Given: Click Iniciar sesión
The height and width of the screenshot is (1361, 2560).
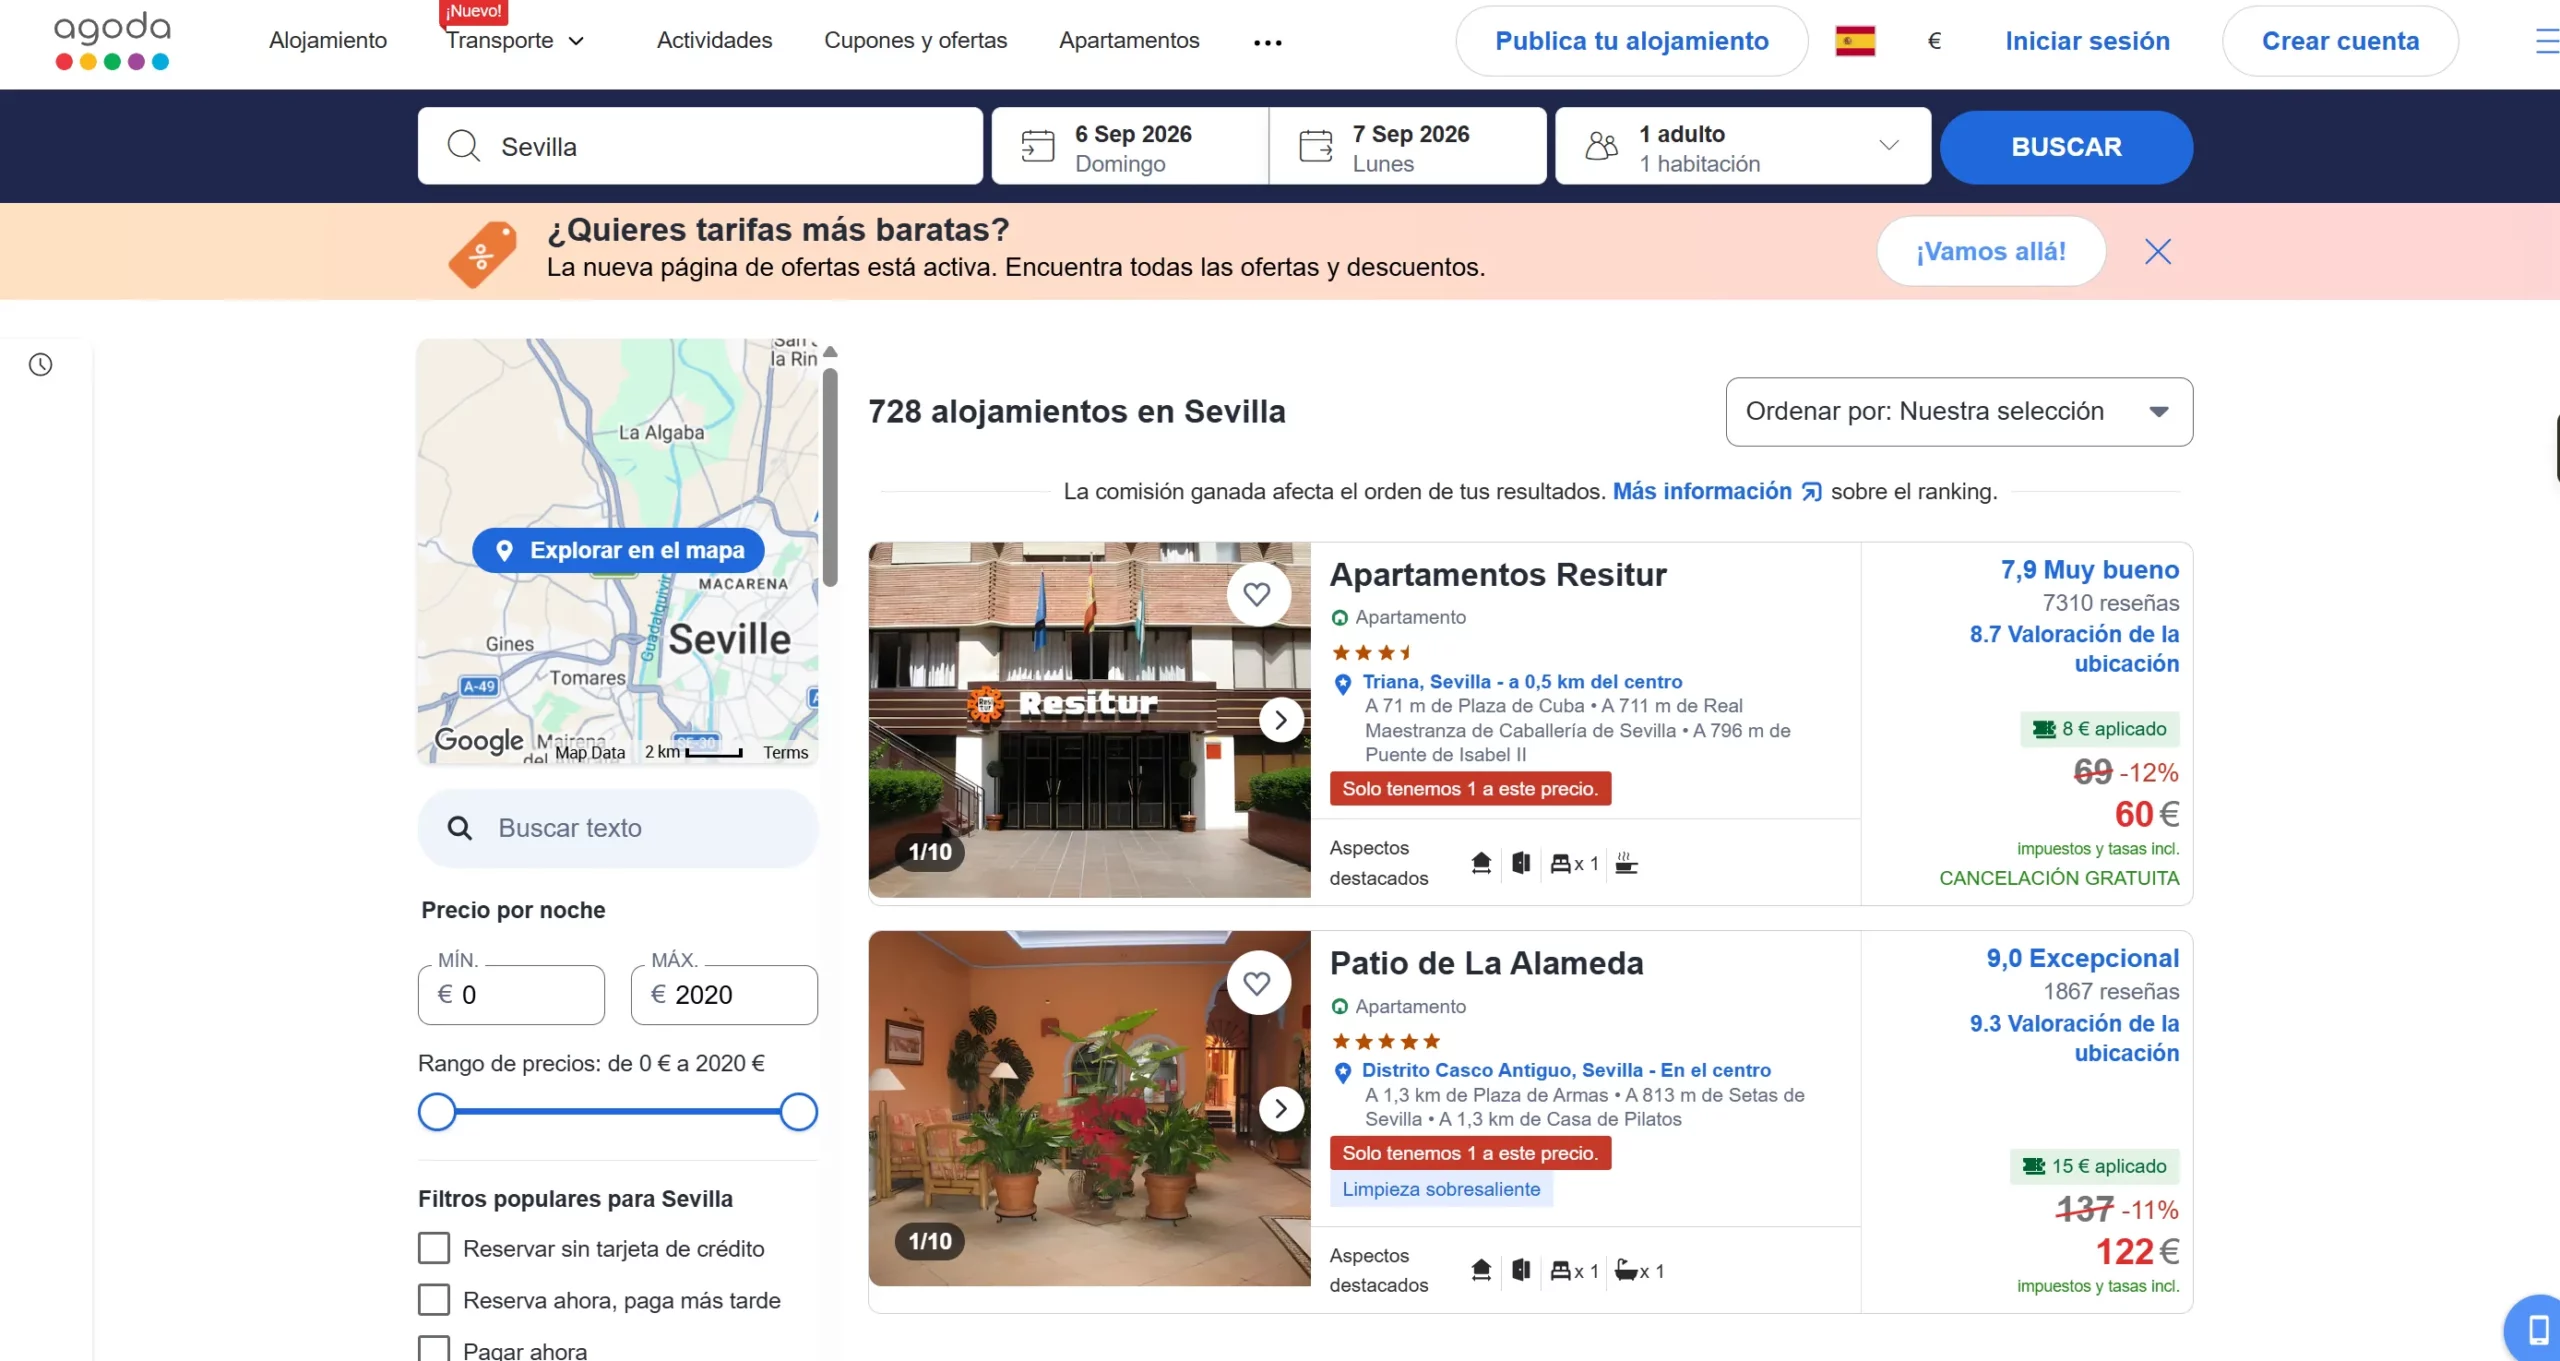Looking at the screenshot, I should [x=2087, y=41].
